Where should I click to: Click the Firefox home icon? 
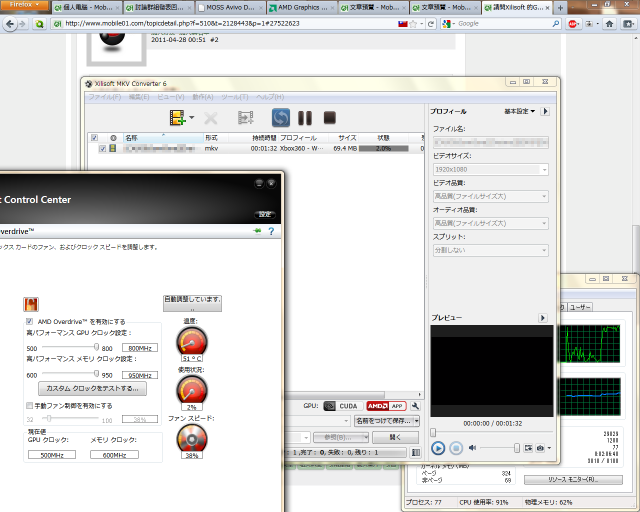609,24
